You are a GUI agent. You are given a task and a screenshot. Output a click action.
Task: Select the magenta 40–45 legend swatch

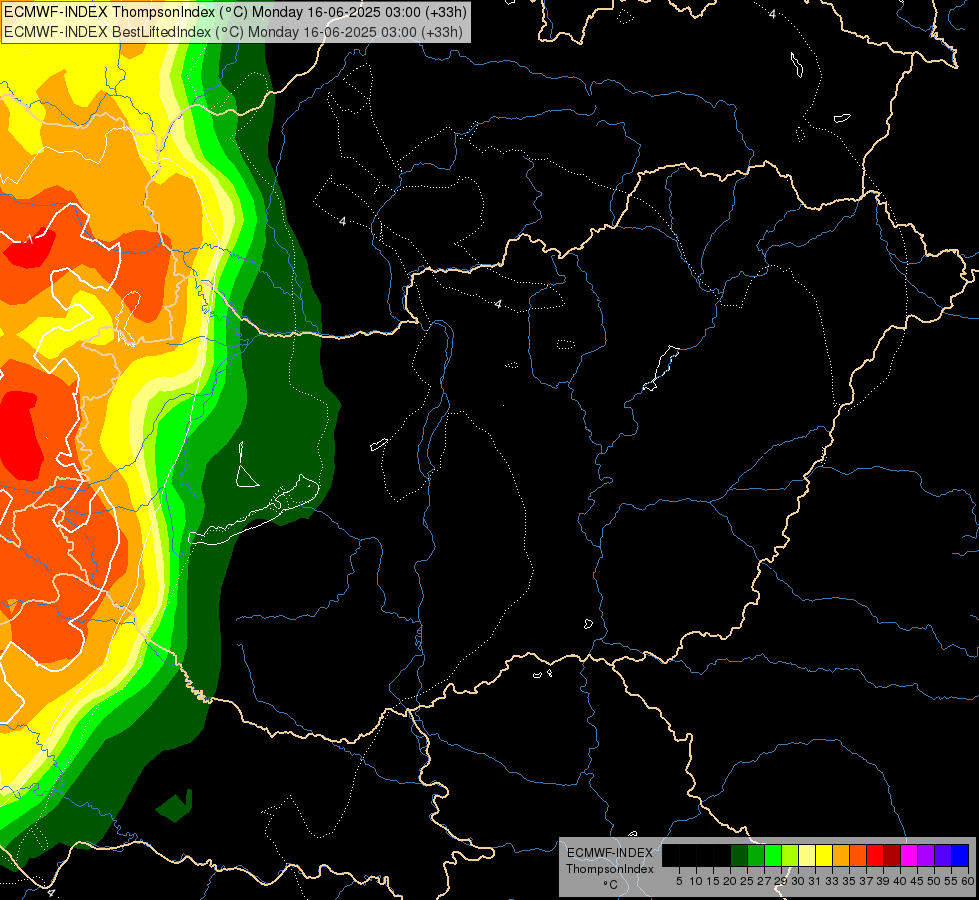pyautogui.click(x=909, y=855)
